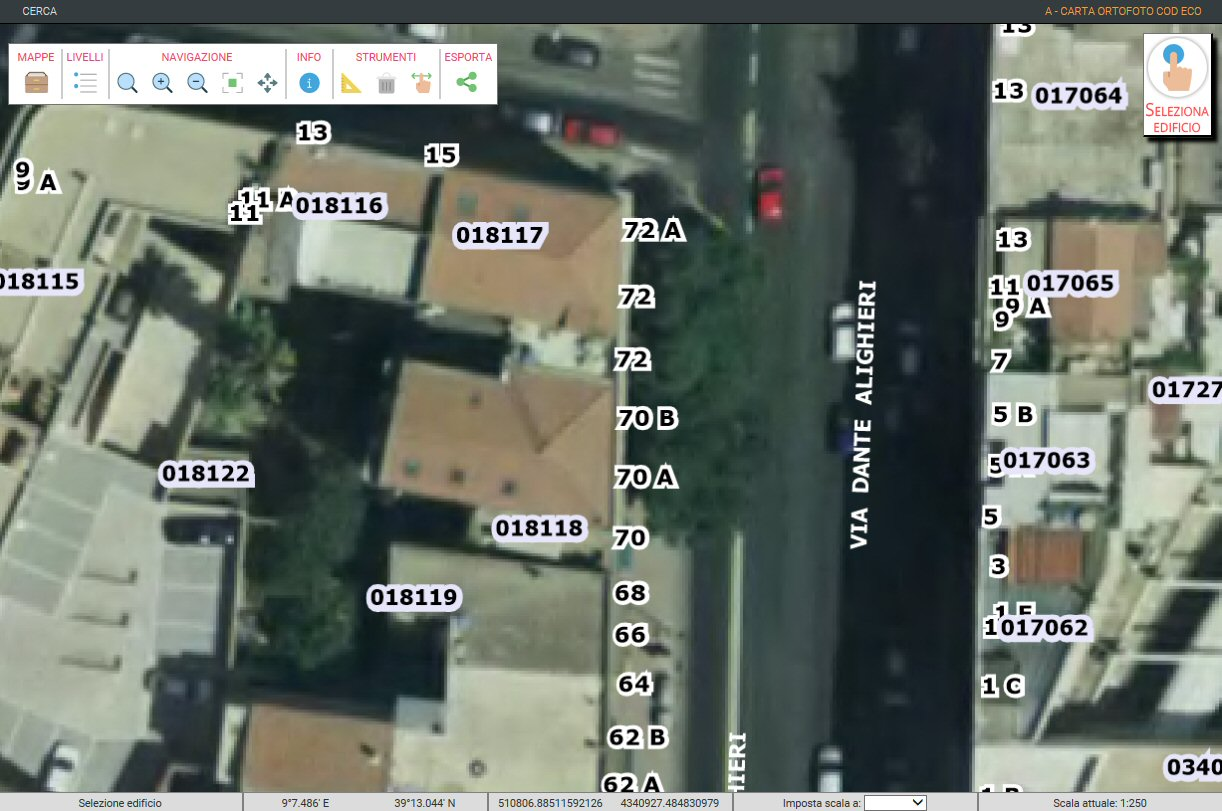Select the pan arrows tool
This screenshot has height=811, width=1222.
point(267,83)
